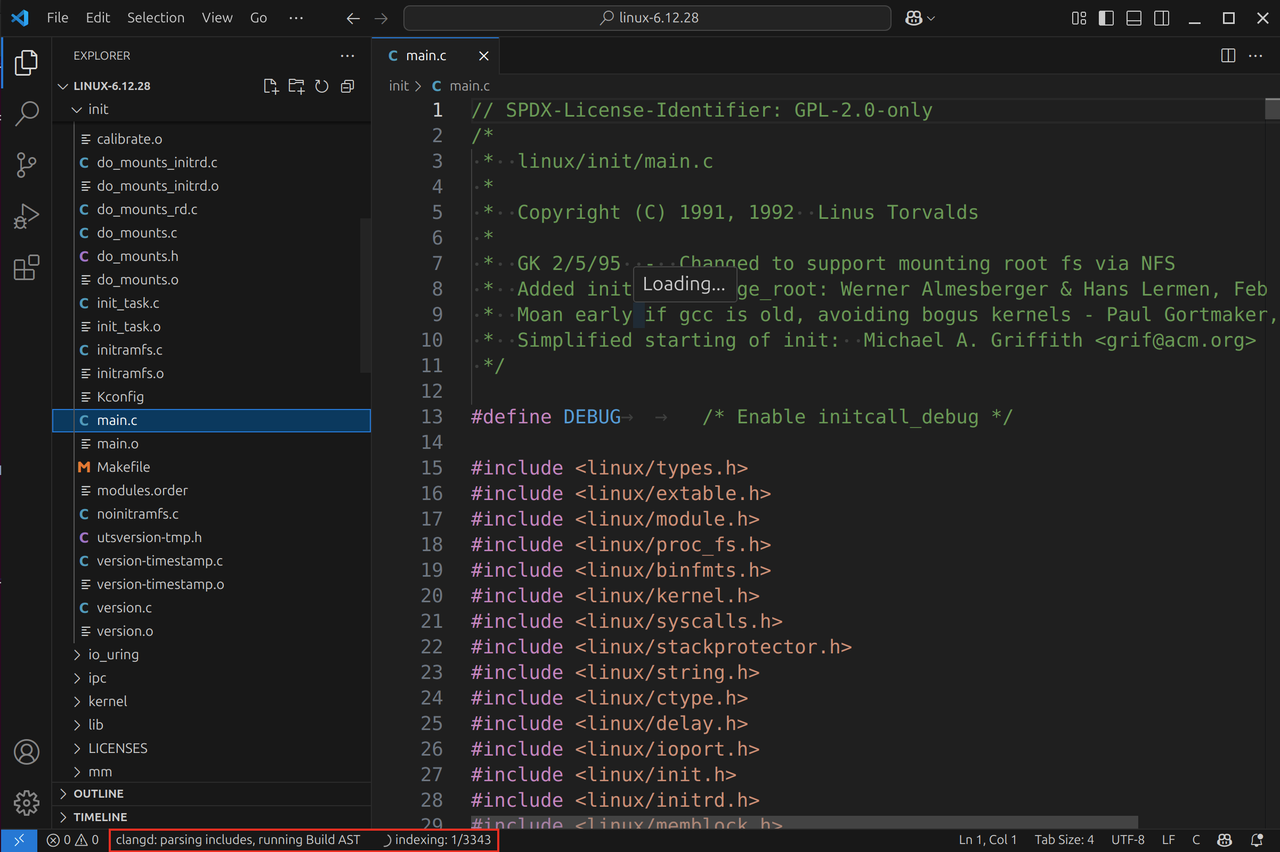1280x852 pixels.
Task: Open the Search view in activity bar
Action: pos(26,113)
